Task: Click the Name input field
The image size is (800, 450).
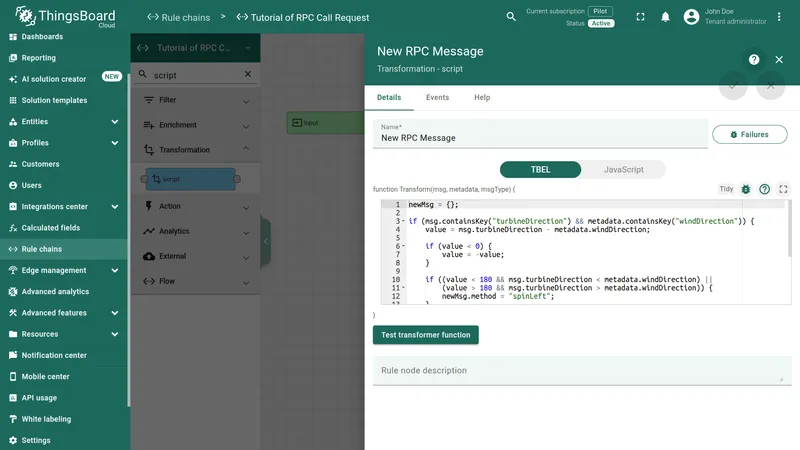Action: (x=540, y=134)
